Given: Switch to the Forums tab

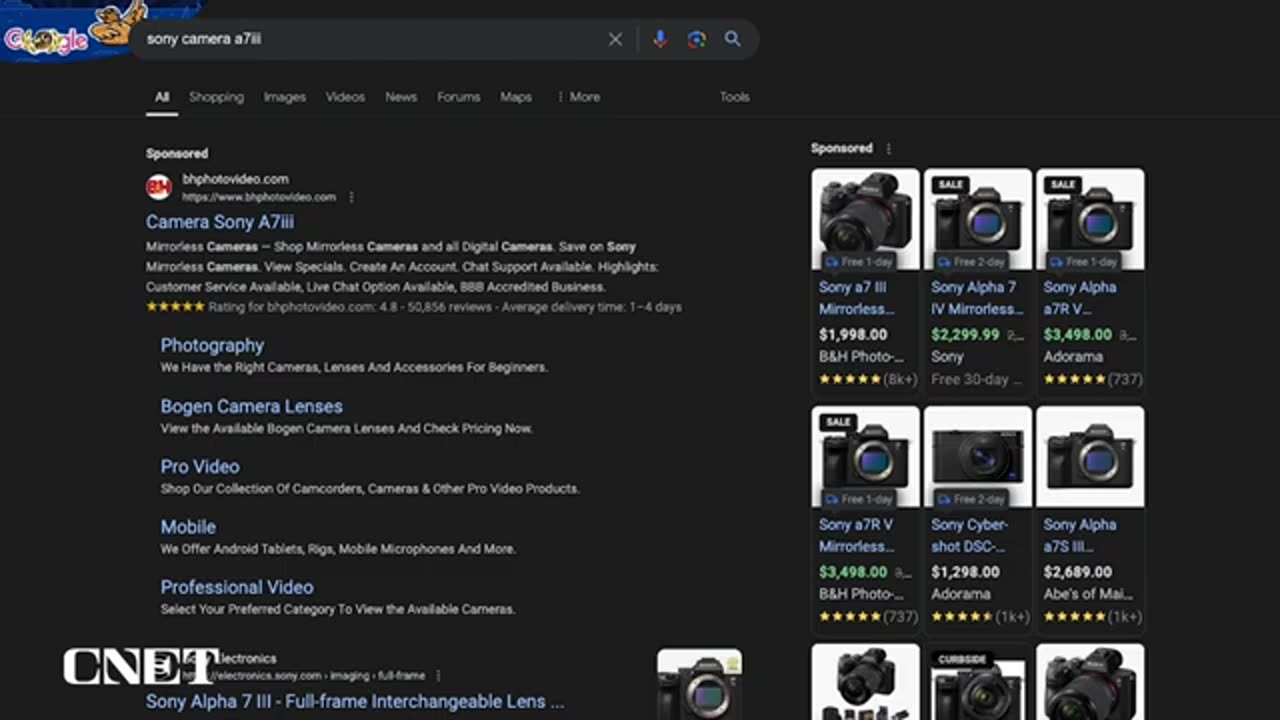Looking at the screenshot, I should click(x=459, y=97).
